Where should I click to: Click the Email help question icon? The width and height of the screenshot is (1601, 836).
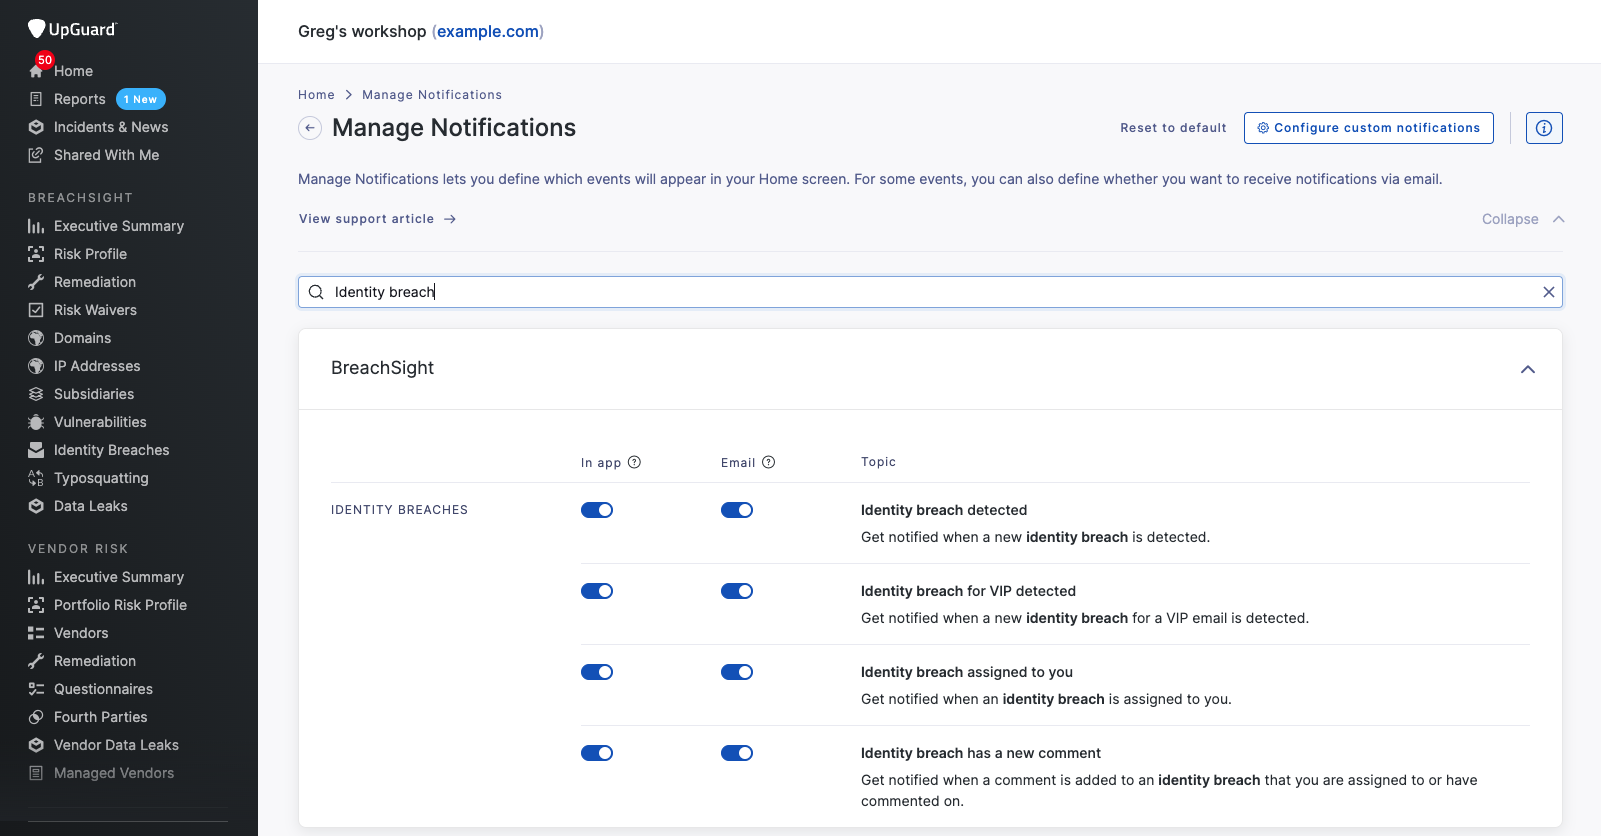click(x=768, y=462)
